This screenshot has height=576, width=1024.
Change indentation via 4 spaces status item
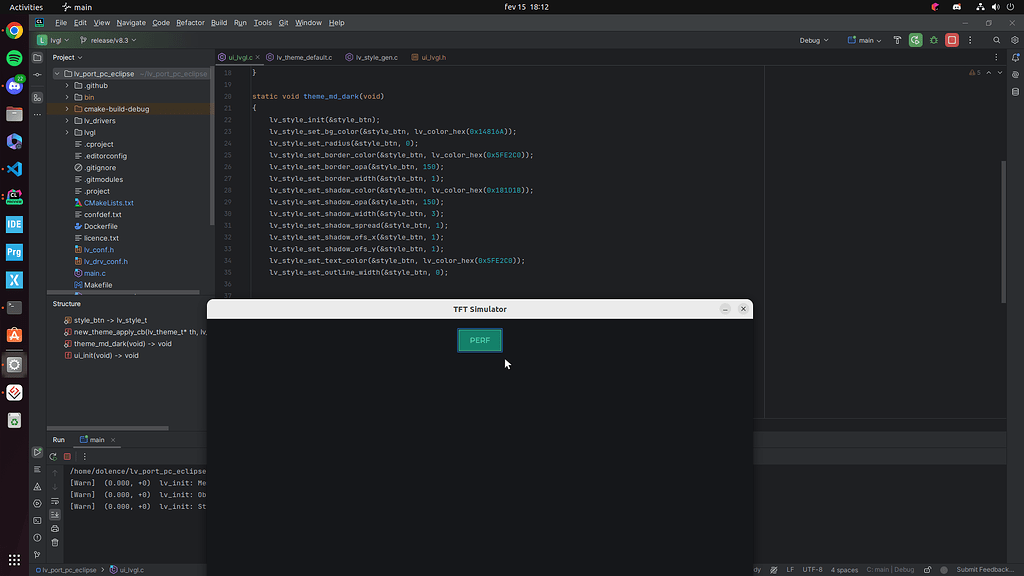coord(844,569)
